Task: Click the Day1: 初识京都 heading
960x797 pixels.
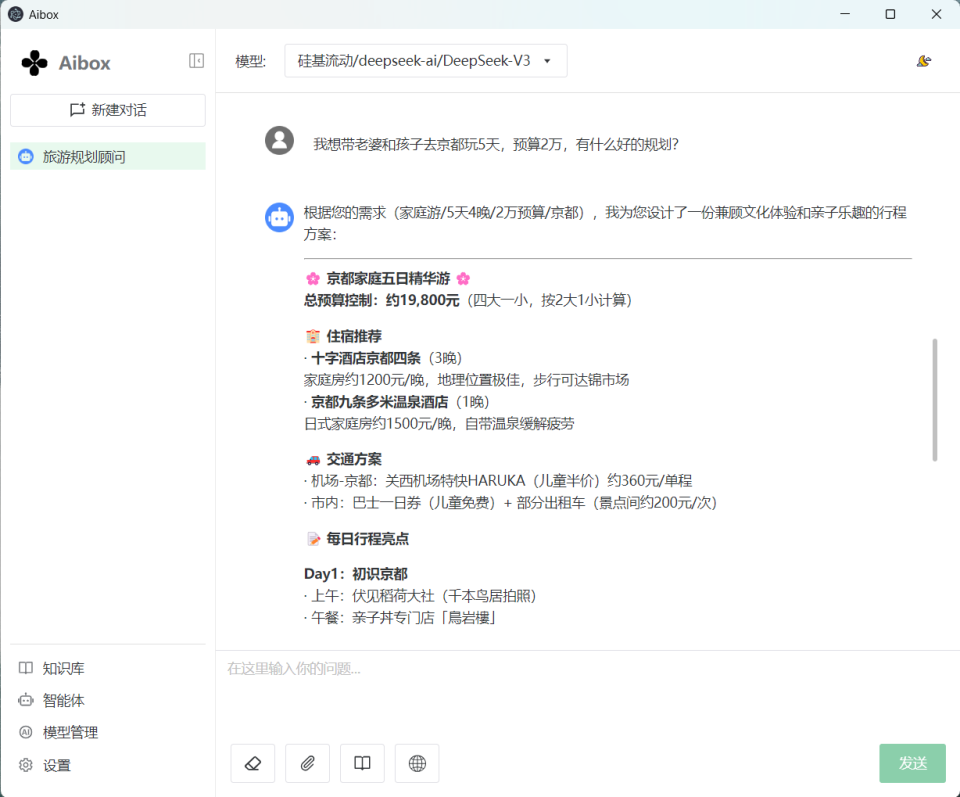Action: click(356, 574)
